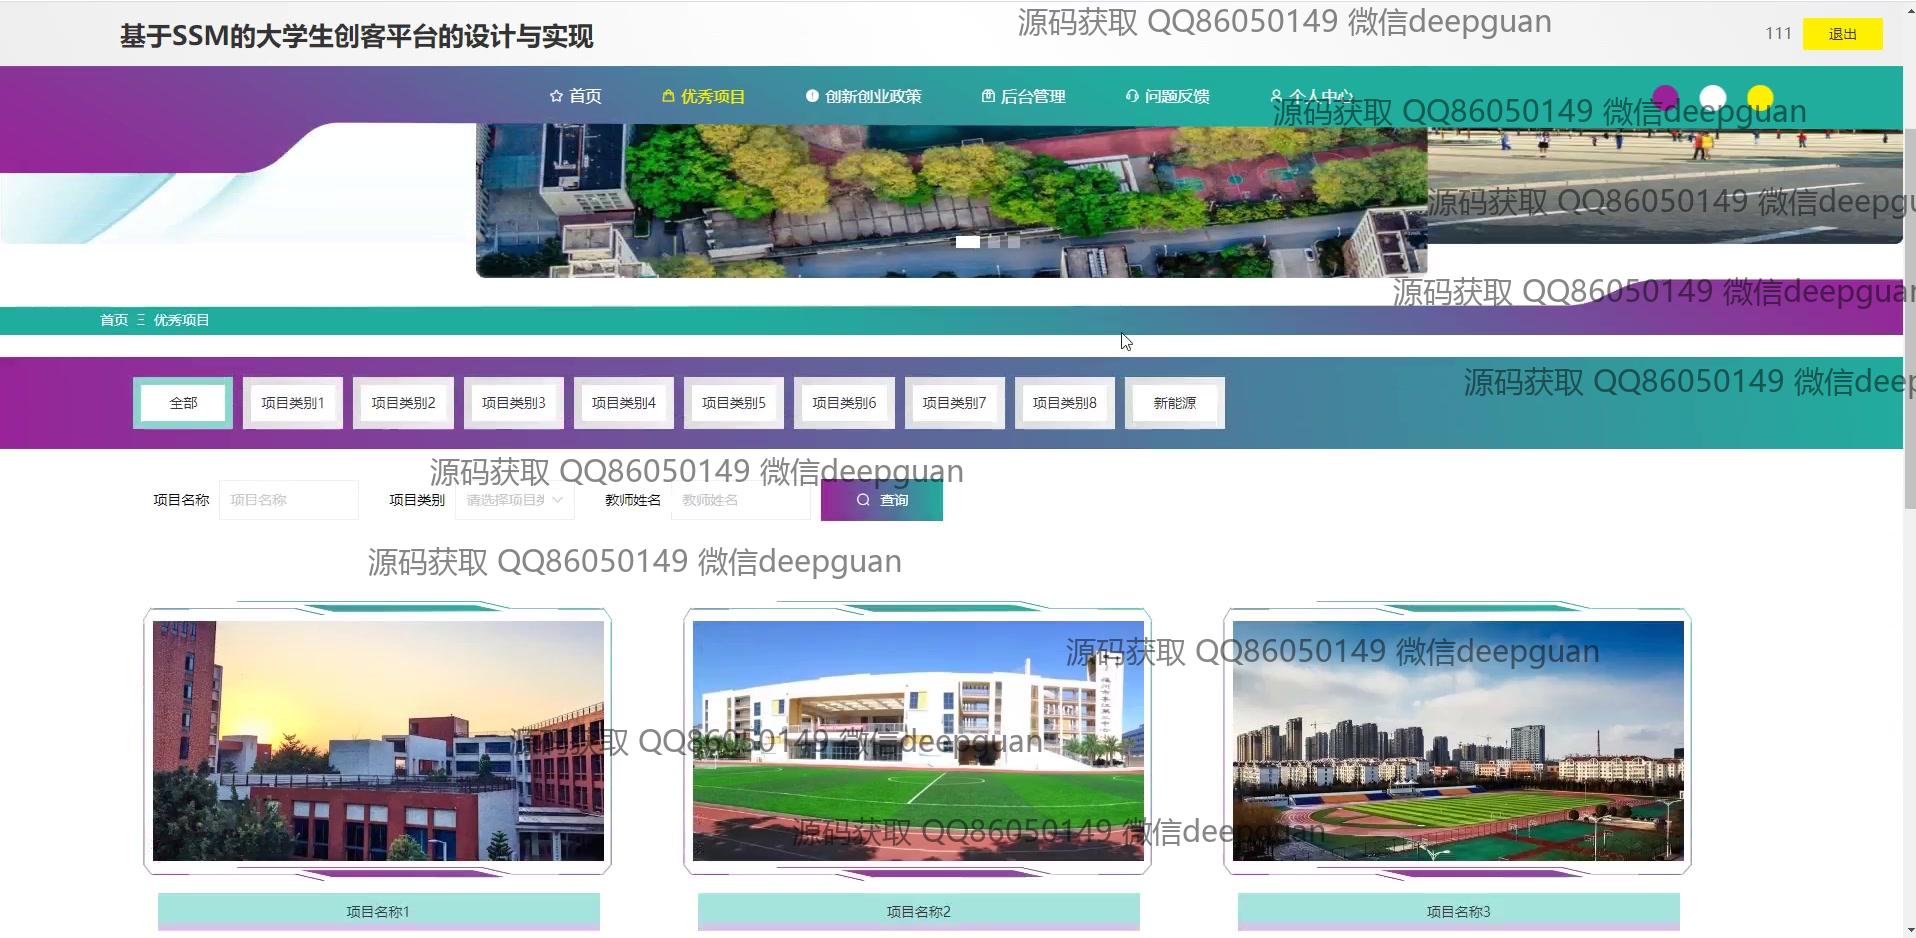1916x938 pixels.
Task: Click the info icon beside 创新创业政策
Action: (812, 96)
